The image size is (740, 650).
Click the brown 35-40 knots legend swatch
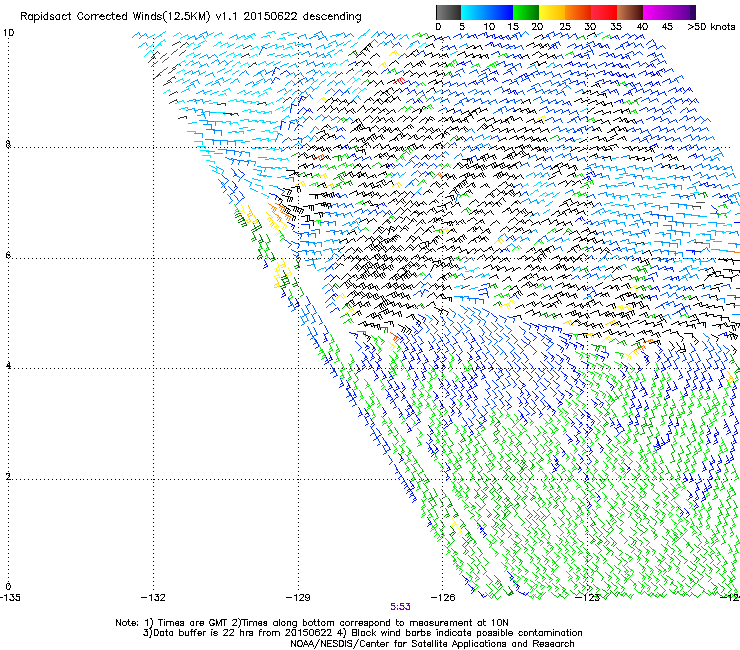[x=630, y=12]
